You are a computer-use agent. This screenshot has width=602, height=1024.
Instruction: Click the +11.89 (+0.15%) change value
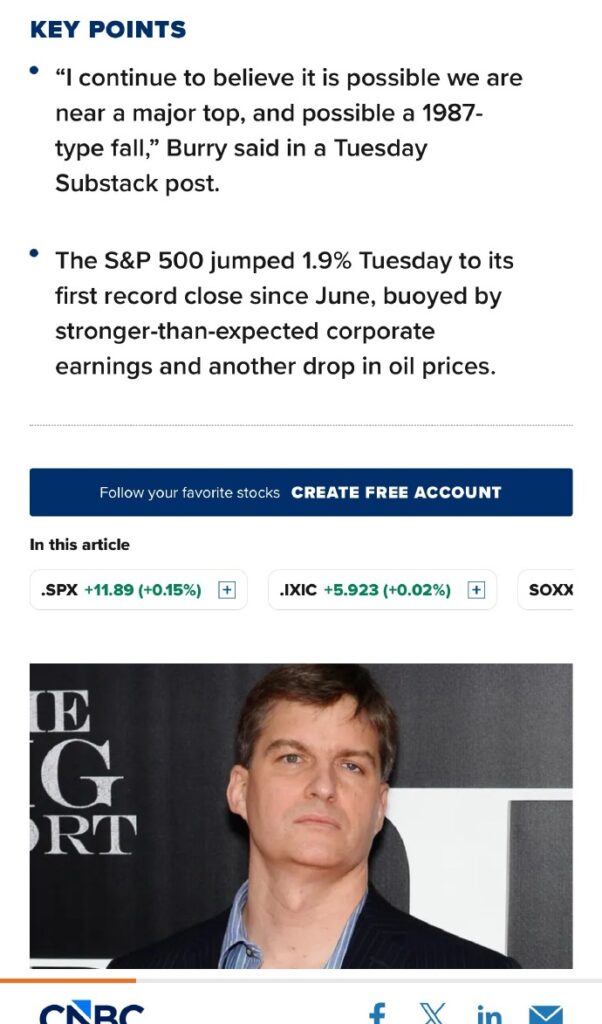click(x=143, y=590)
